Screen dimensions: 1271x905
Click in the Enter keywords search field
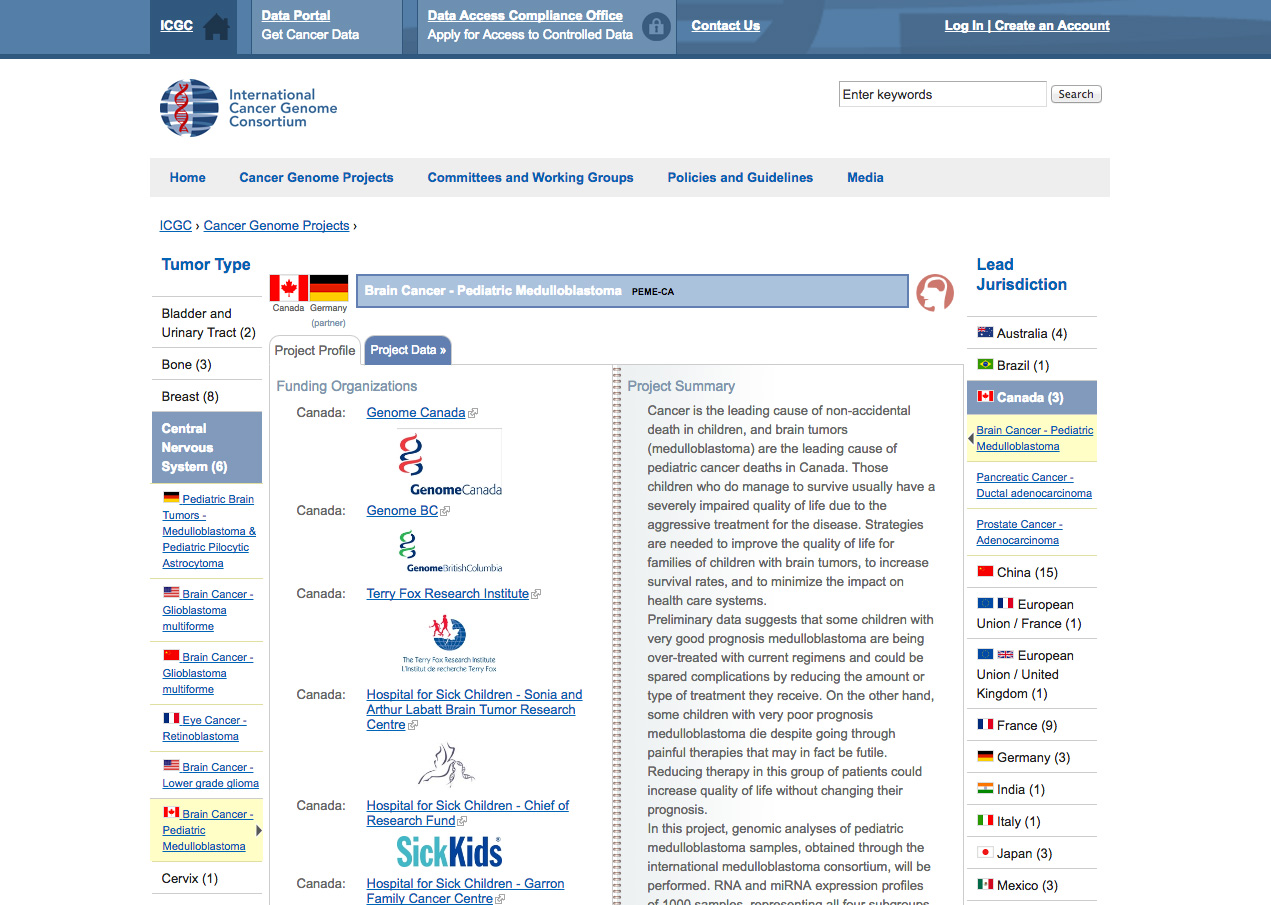[942, 95]
